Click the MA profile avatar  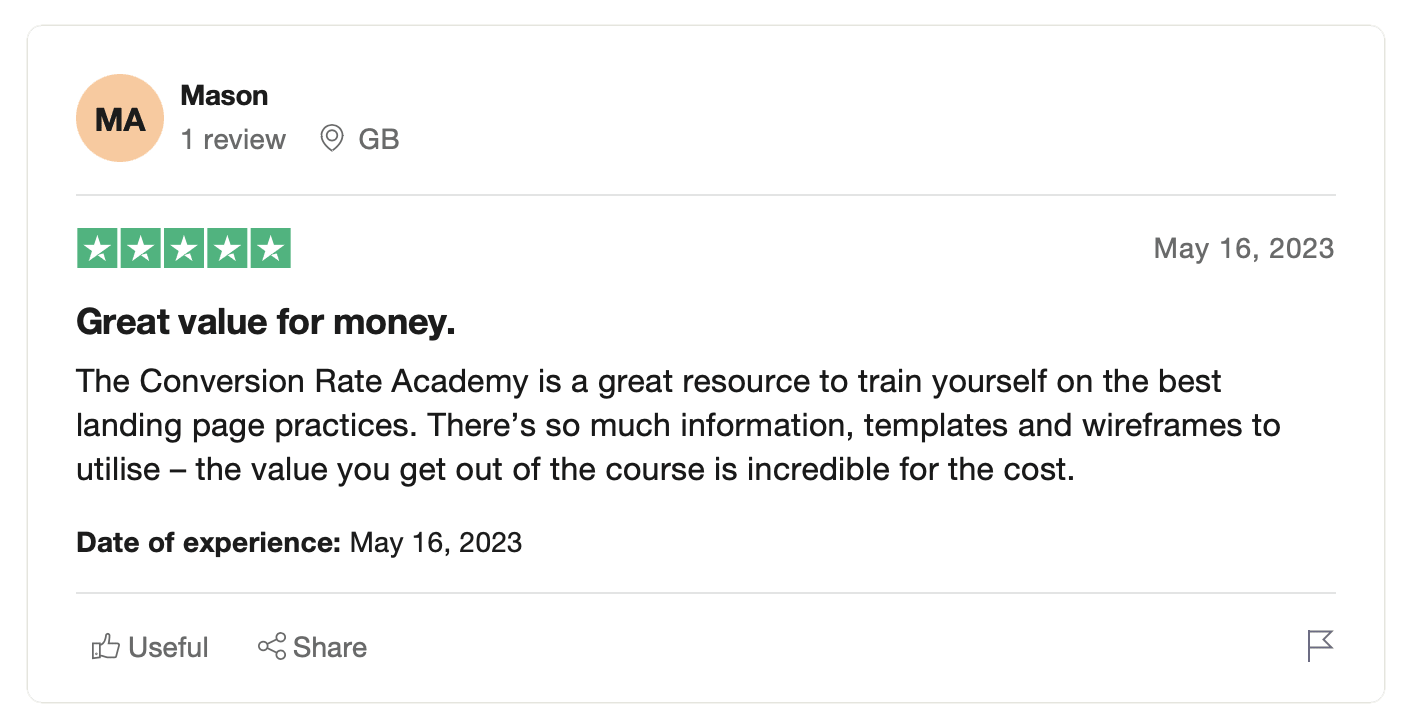pyautogui.click(x=120, y=119)
